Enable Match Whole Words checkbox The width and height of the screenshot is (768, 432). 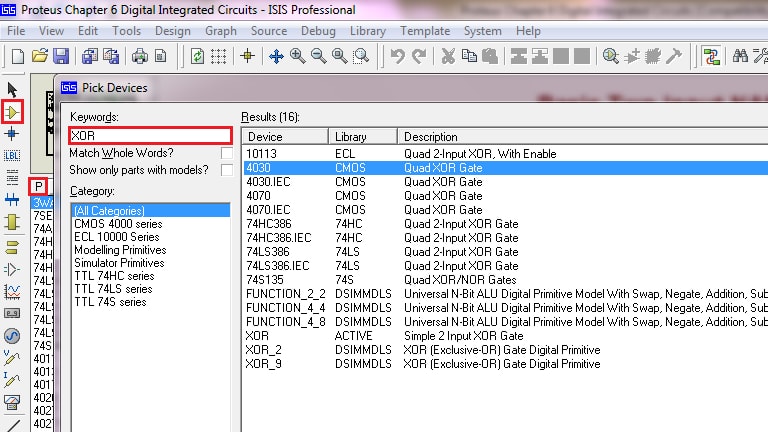point(226,153)
